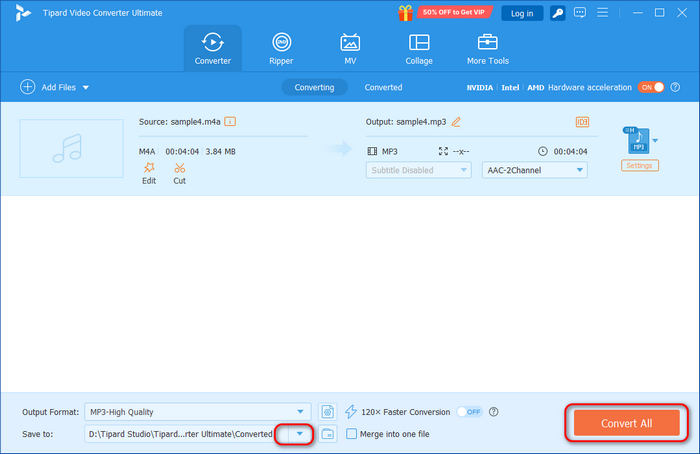Screen dimensions: 700x454
Task: Open the feedback chat icon
Action: tap(580, 12)
